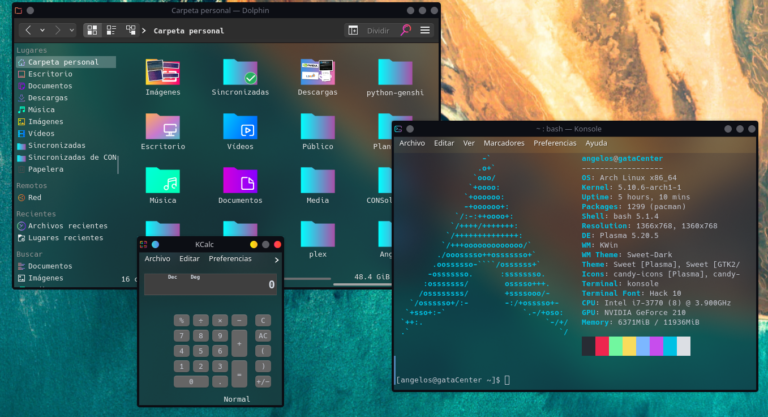
Task: Open Dolphin back history dropdown arrow
Action: pyautogui.click(x=43, y=30)
